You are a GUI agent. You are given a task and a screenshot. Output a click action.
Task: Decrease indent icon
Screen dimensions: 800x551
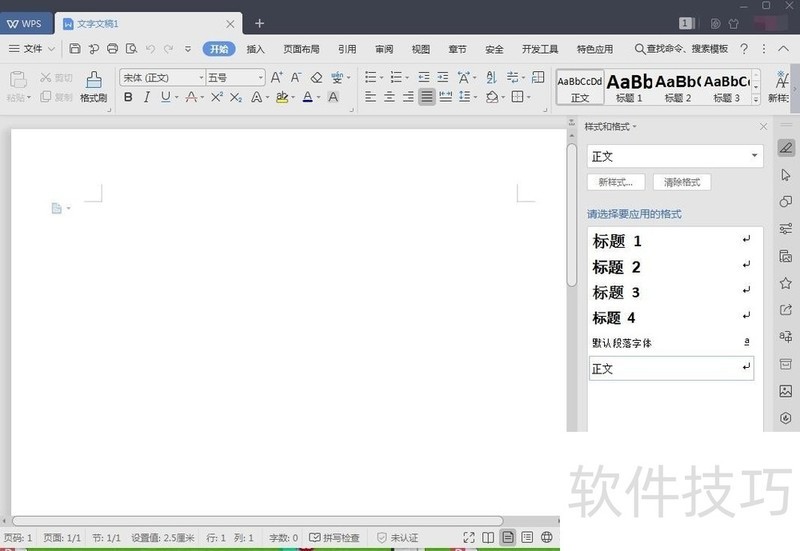[423, 78]
